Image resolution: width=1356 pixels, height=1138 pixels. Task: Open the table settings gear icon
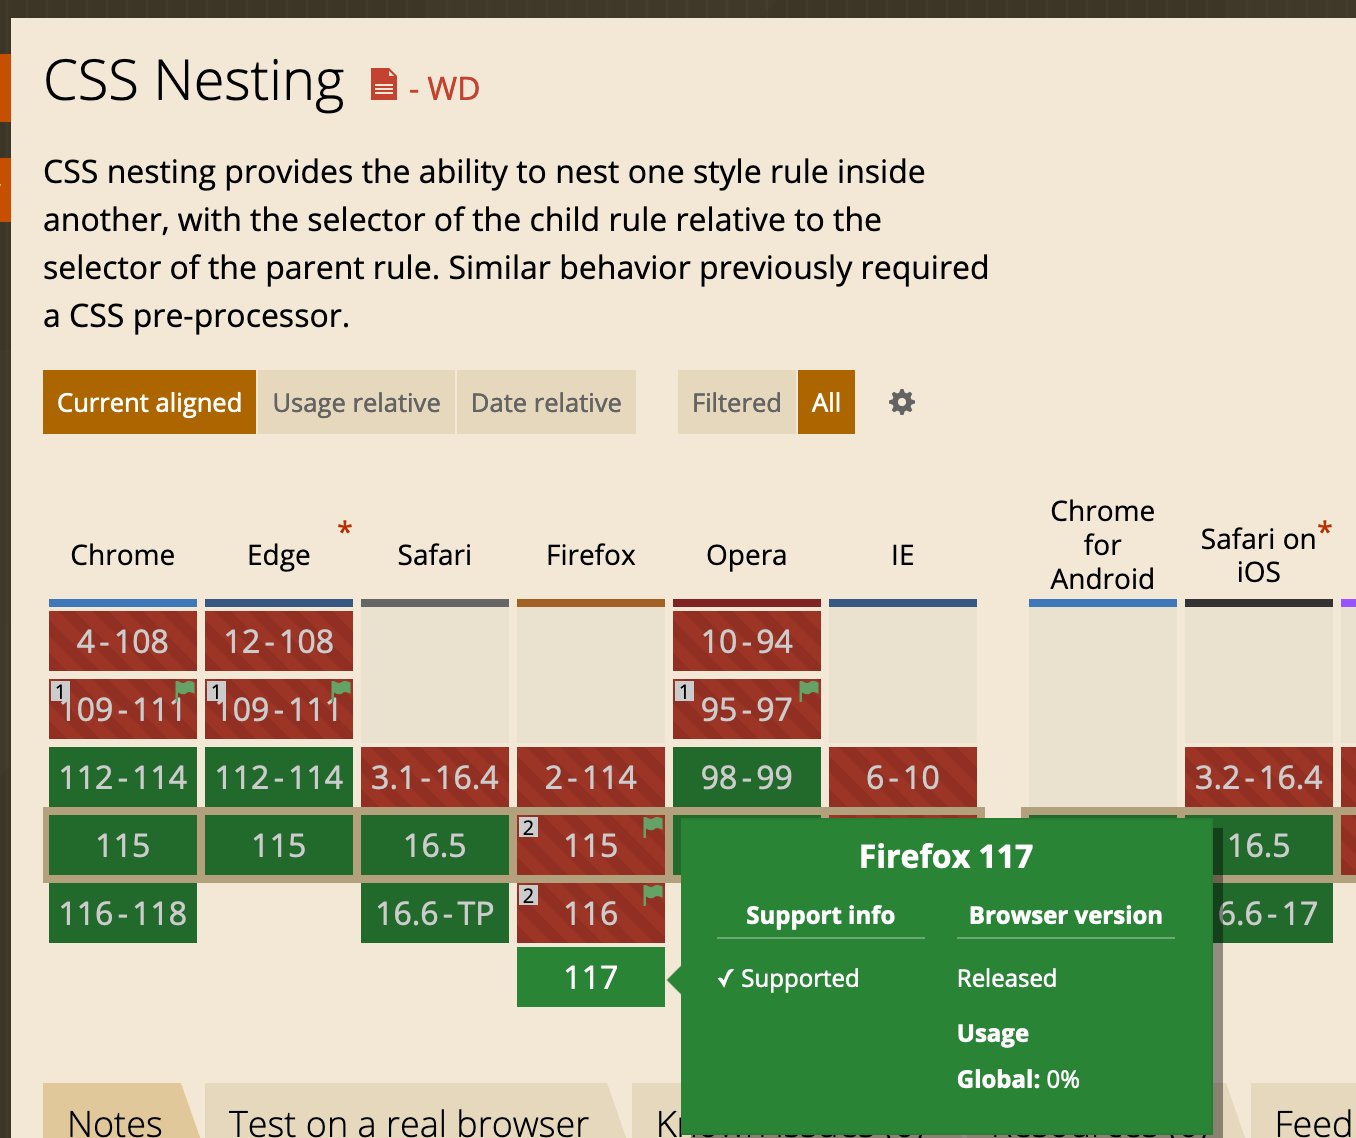tap(902, 402)
